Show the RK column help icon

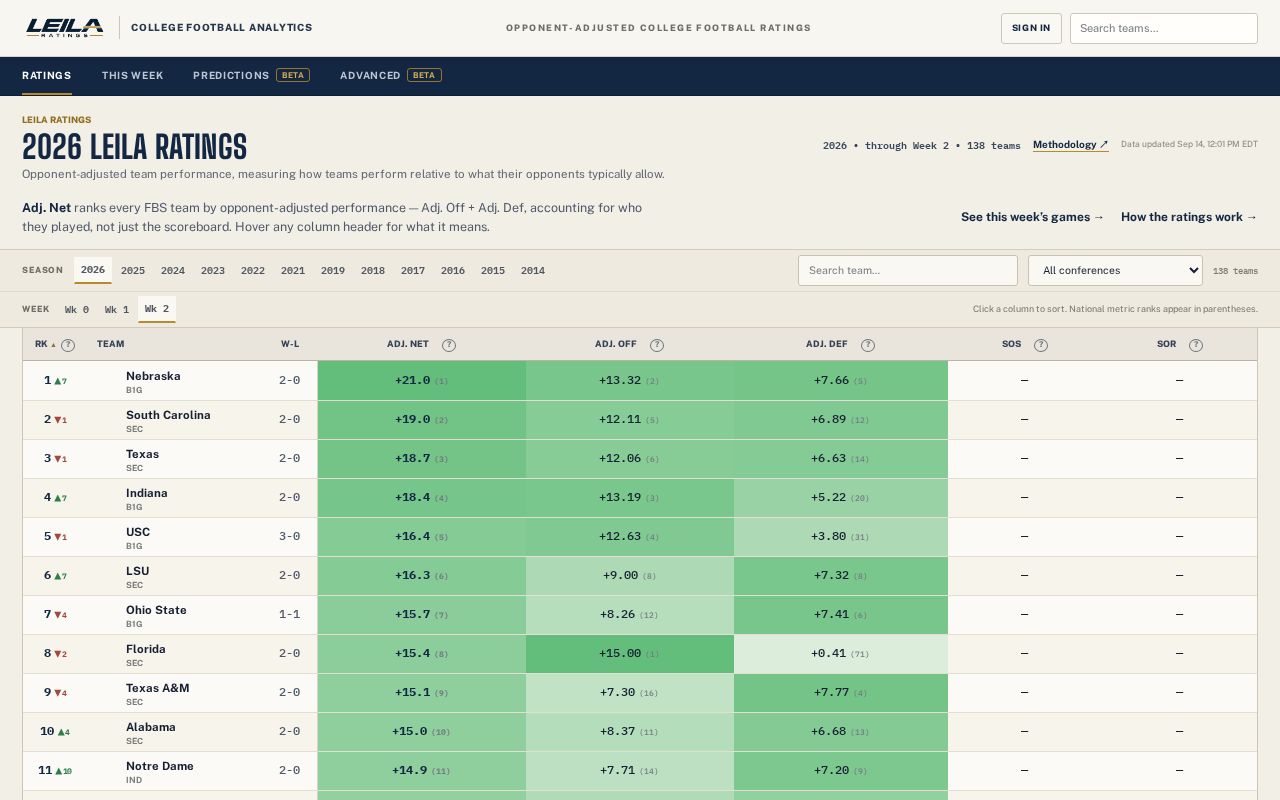coord(68,345)
